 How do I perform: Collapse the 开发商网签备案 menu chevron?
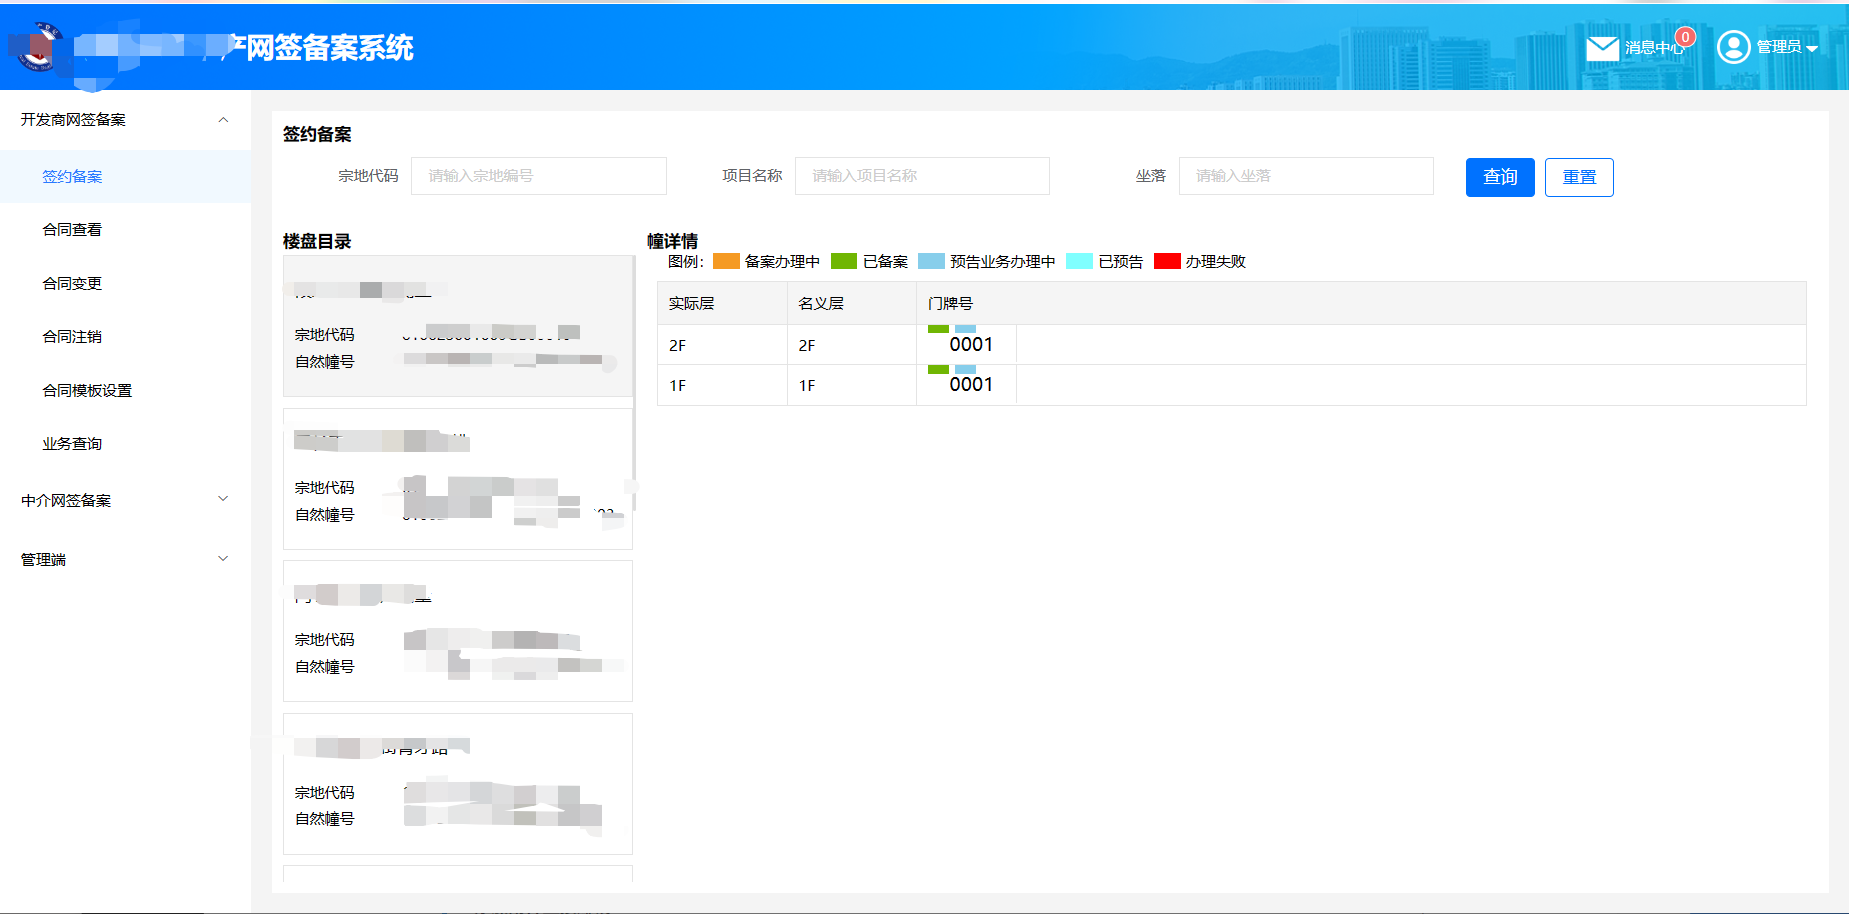click(223, 119)
